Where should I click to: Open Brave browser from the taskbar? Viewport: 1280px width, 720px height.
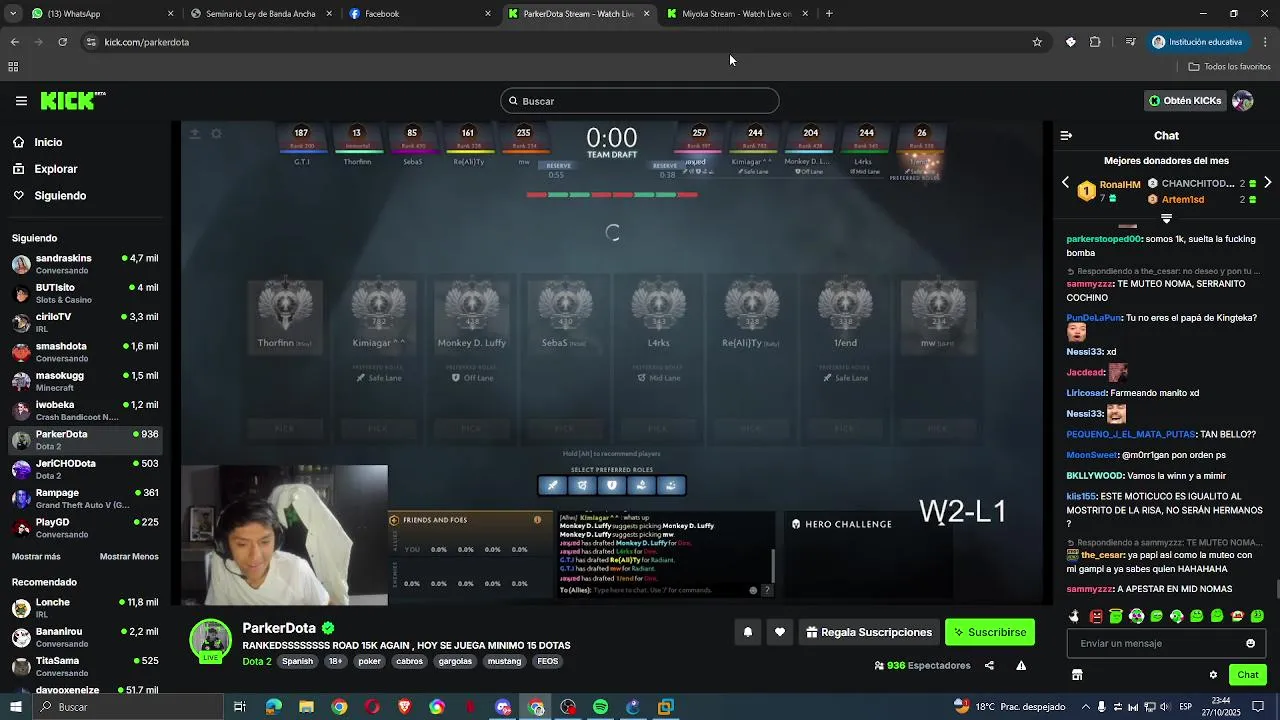404,707
